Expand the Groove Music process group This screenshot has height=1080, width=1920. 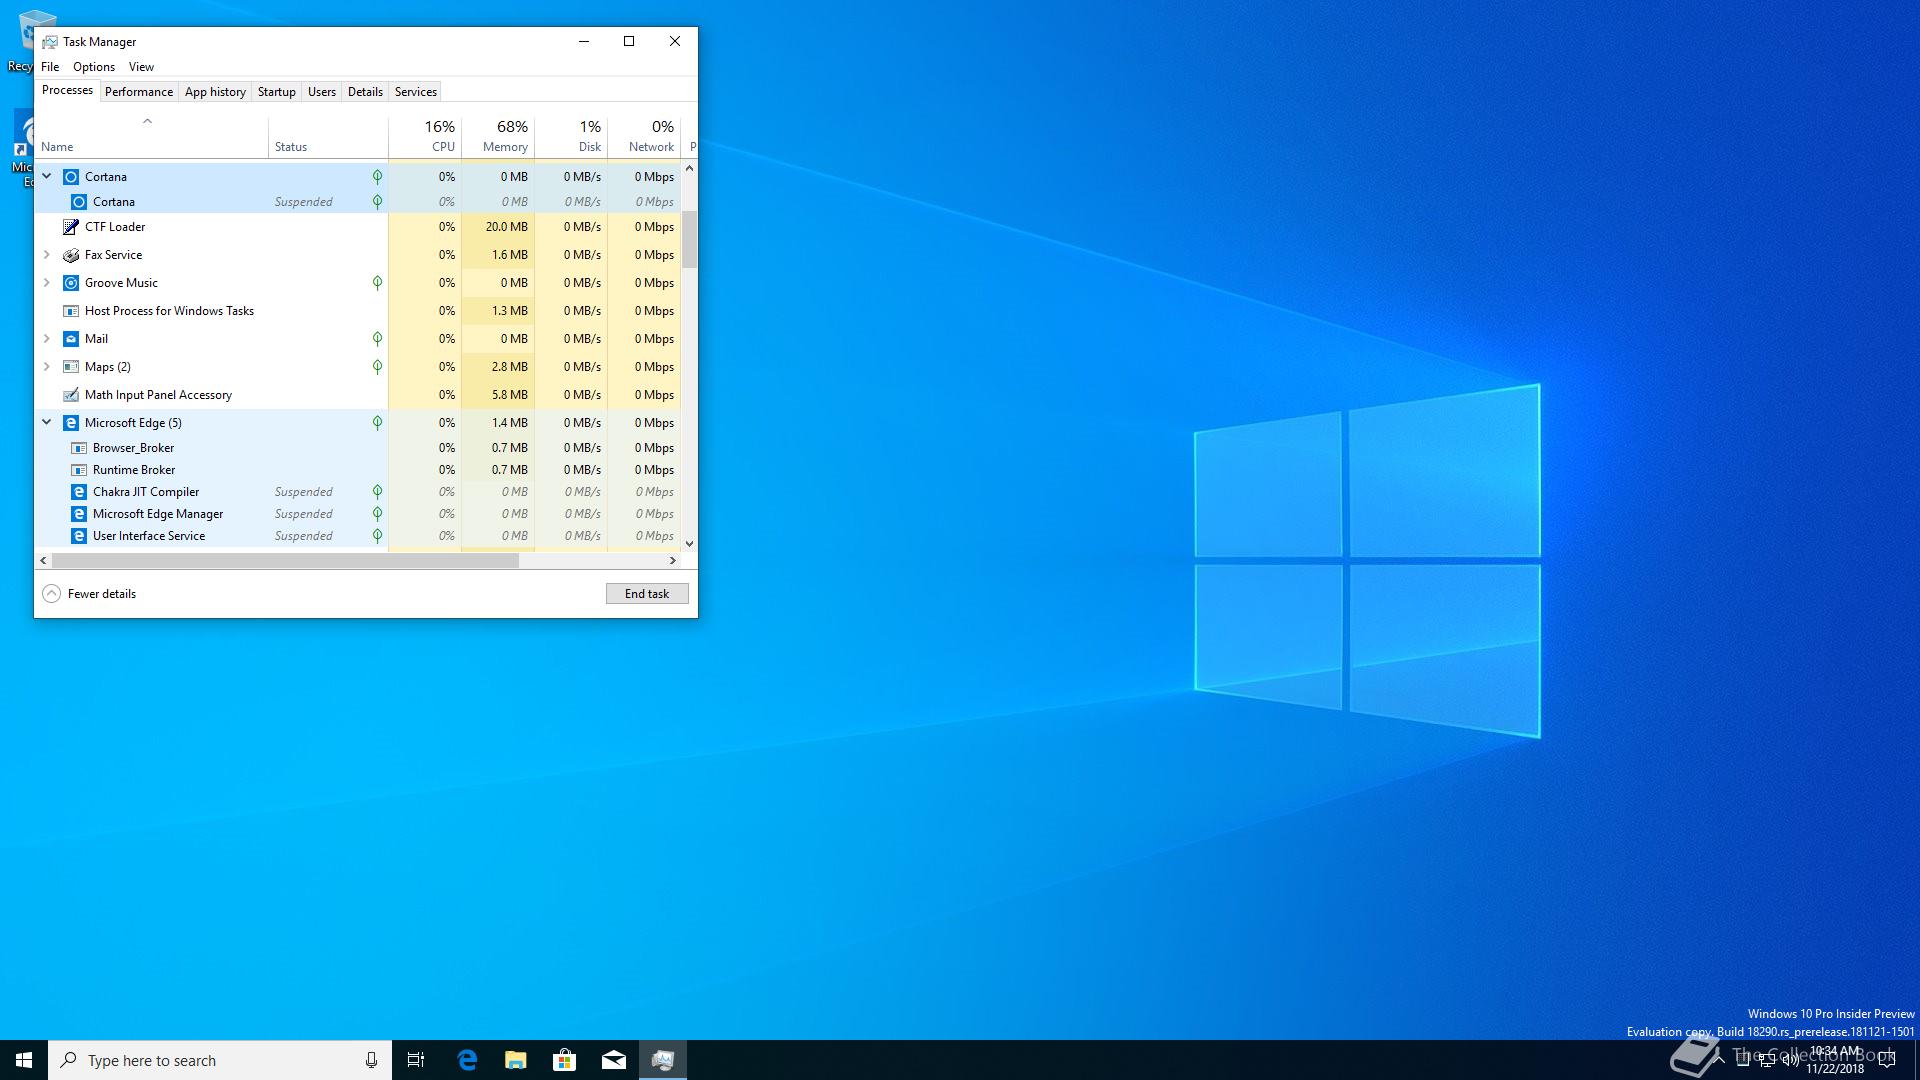point(46,283)
